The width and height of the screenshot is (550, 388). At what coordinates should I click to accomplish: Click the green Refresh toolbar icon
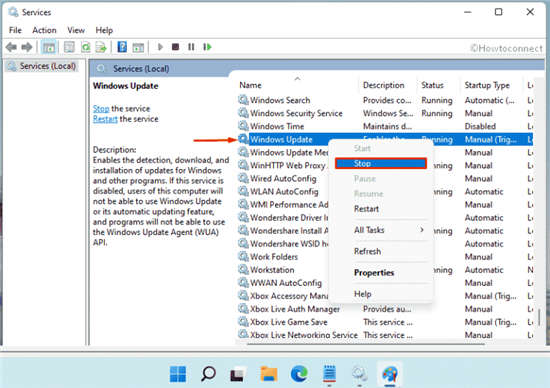(85, 47)
